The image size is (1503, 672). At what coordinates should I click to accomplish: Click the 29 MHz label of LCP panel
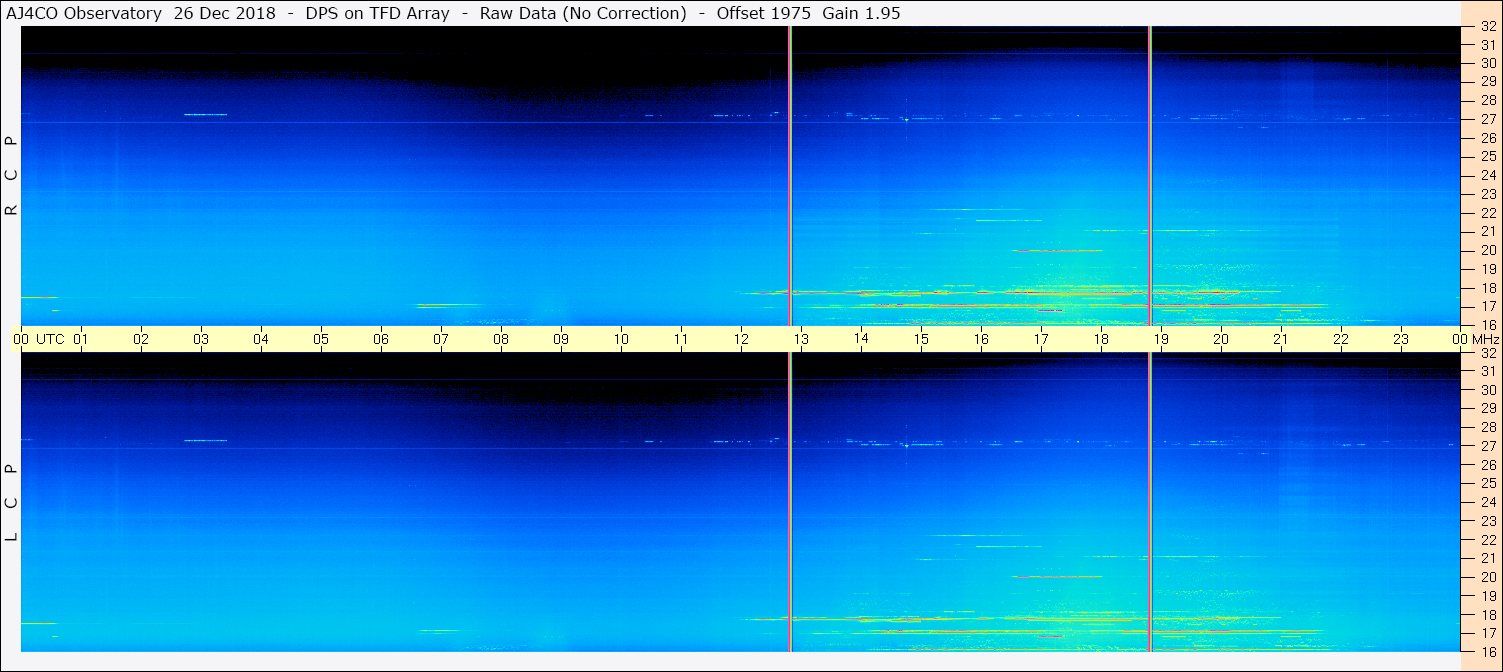coord(1488,409)
